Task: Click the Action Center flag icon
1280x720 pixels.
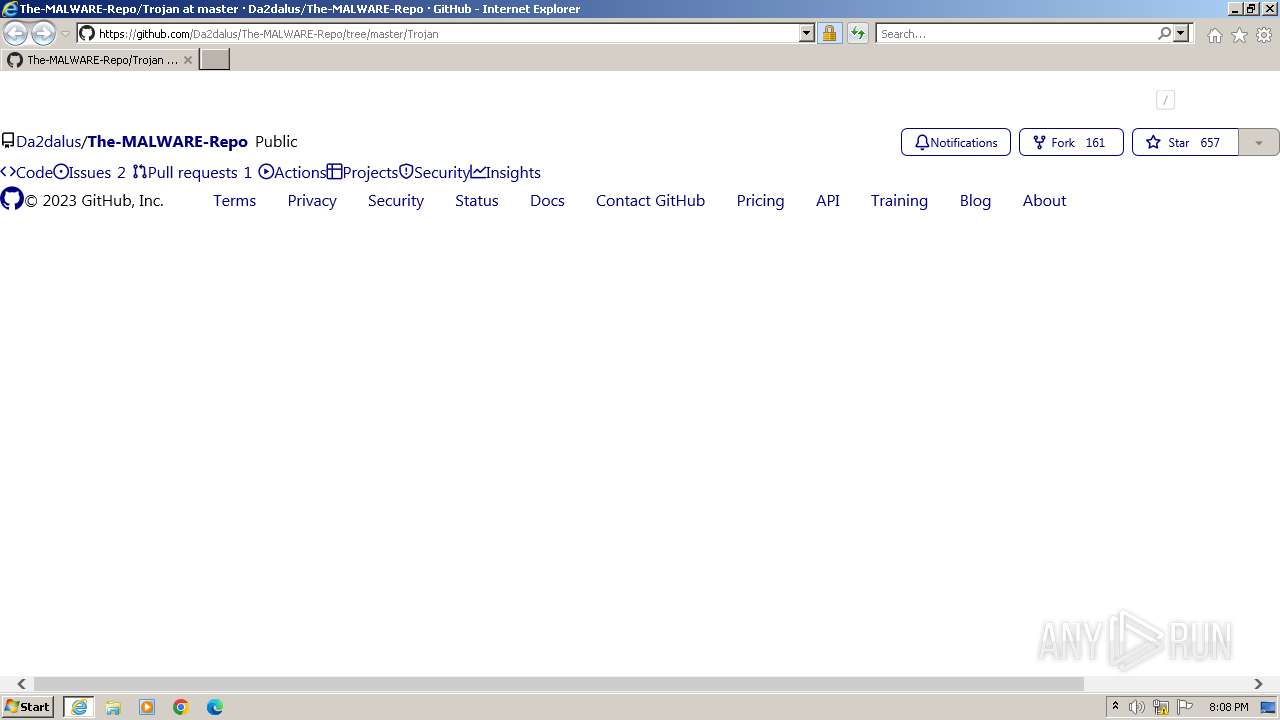Action: tap(1185, 707)
